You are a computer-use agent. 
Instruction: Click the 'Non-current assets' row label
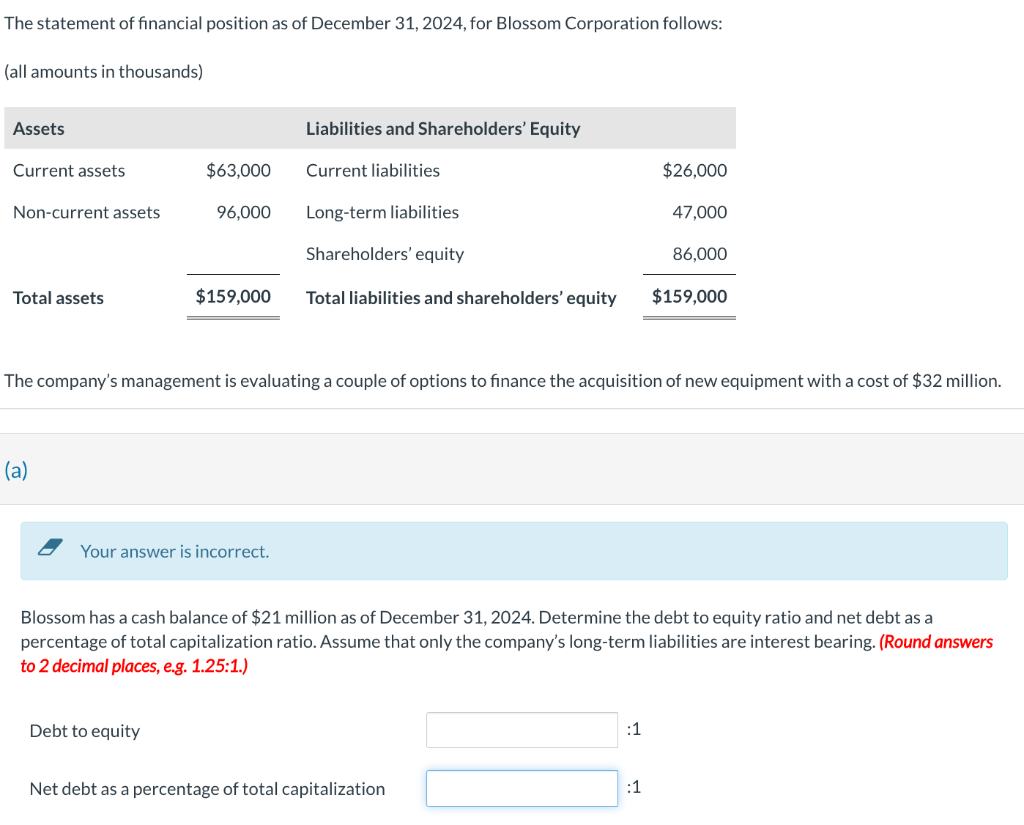(x=86, y=212)
